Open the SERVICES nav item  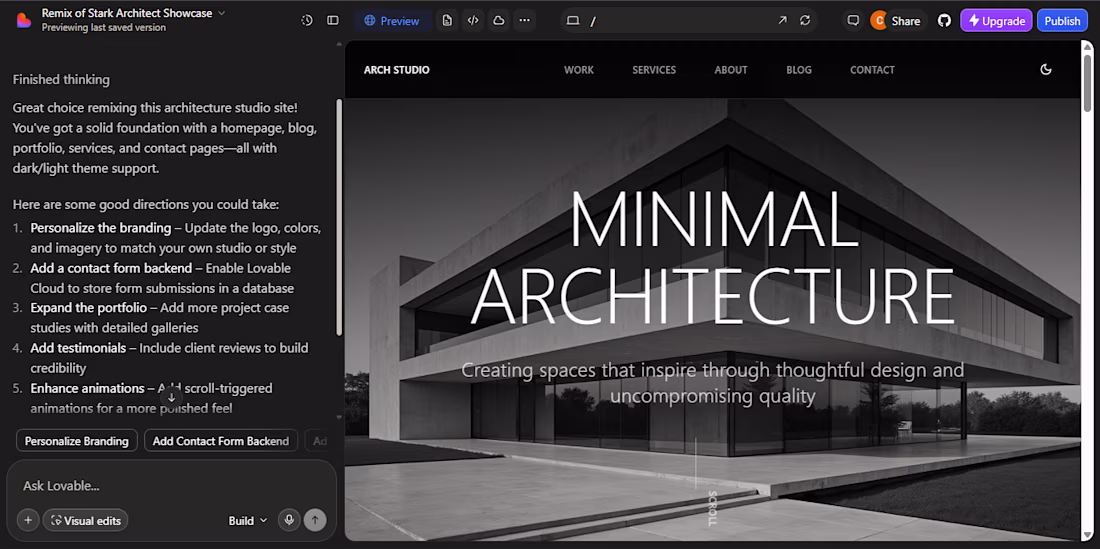click(654, 70)
